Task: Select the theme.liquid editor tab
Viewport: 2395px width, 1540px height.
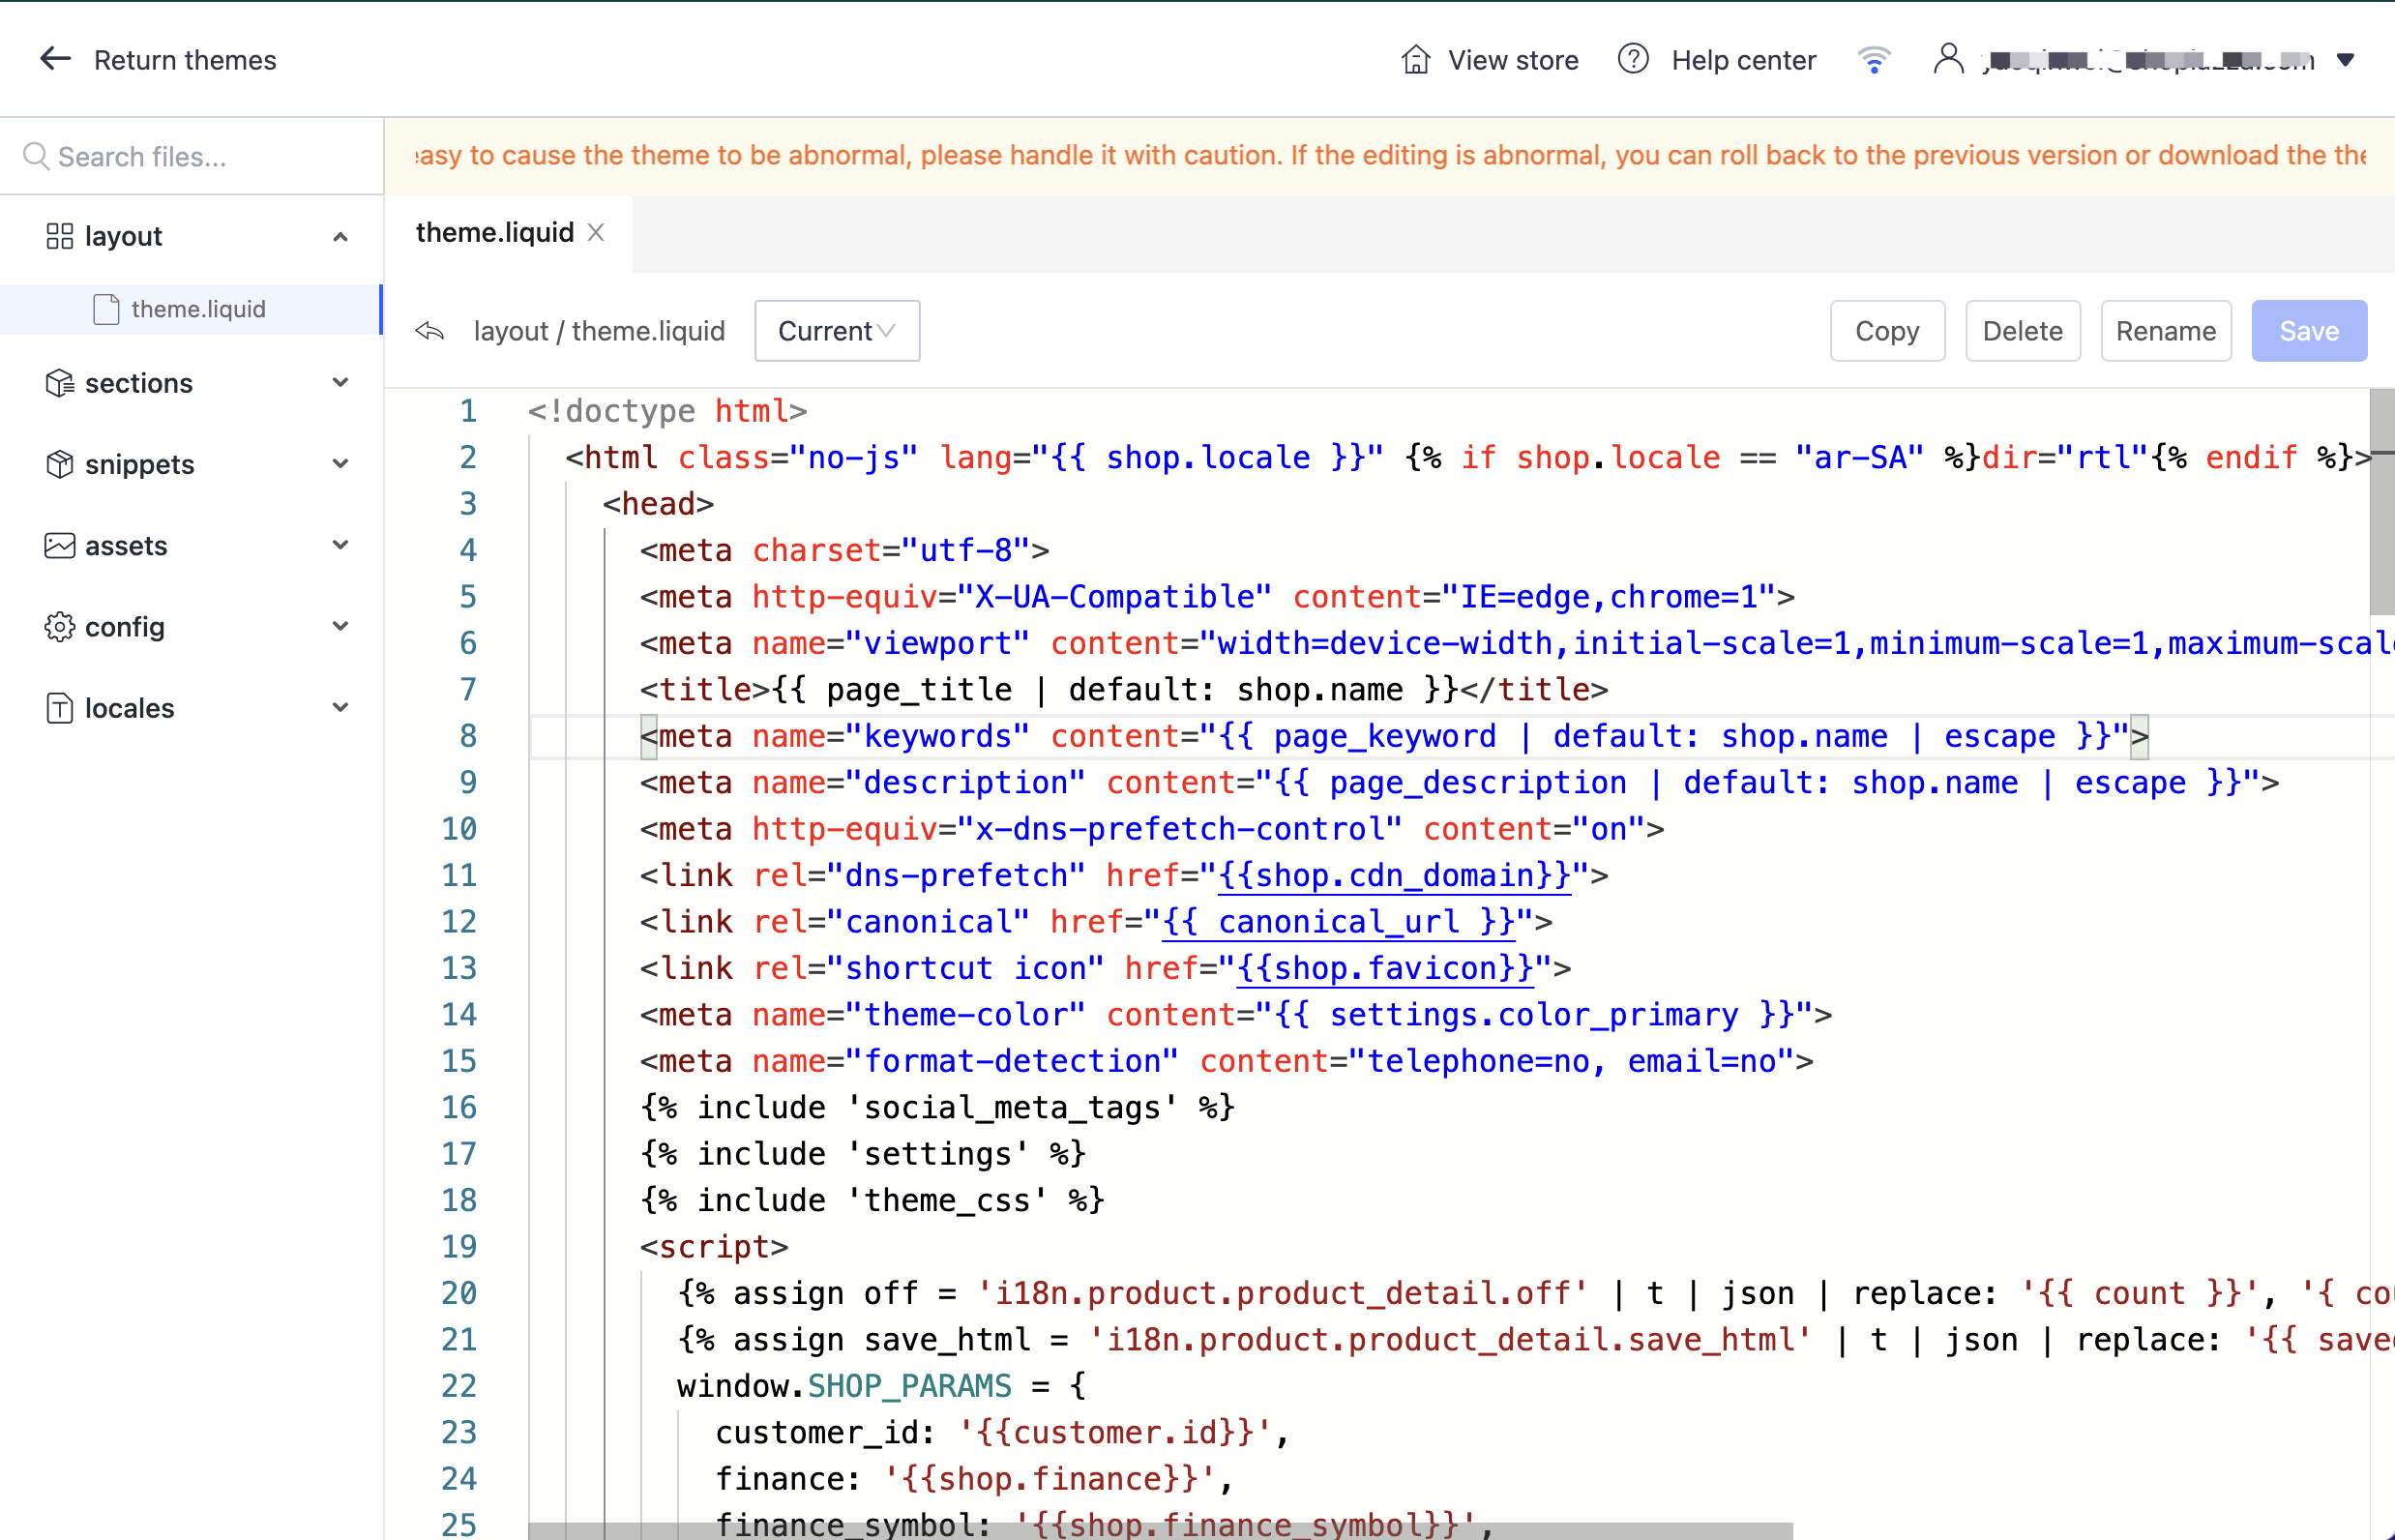Action: [494, 233]
